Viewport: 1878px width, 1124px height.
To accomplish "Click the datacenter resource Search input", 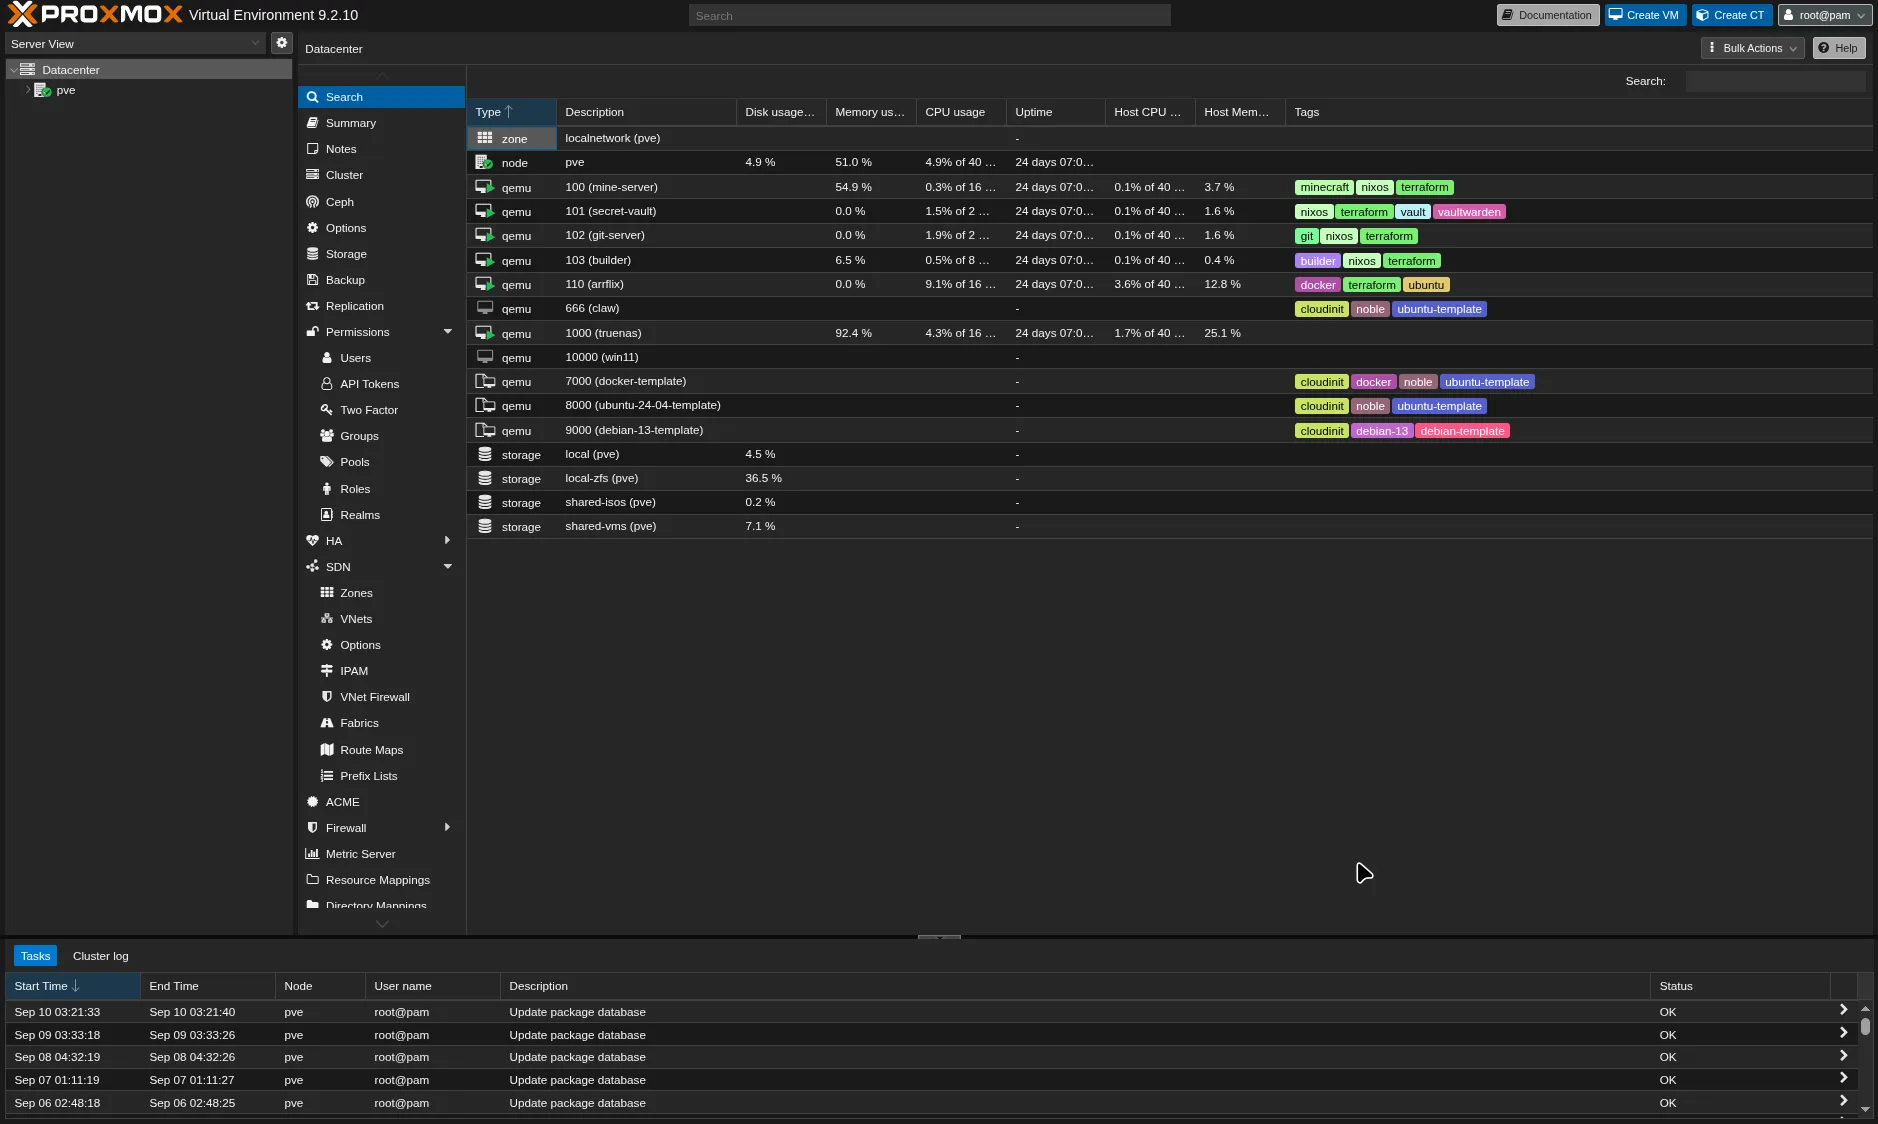I will [x=1775, y=81].
